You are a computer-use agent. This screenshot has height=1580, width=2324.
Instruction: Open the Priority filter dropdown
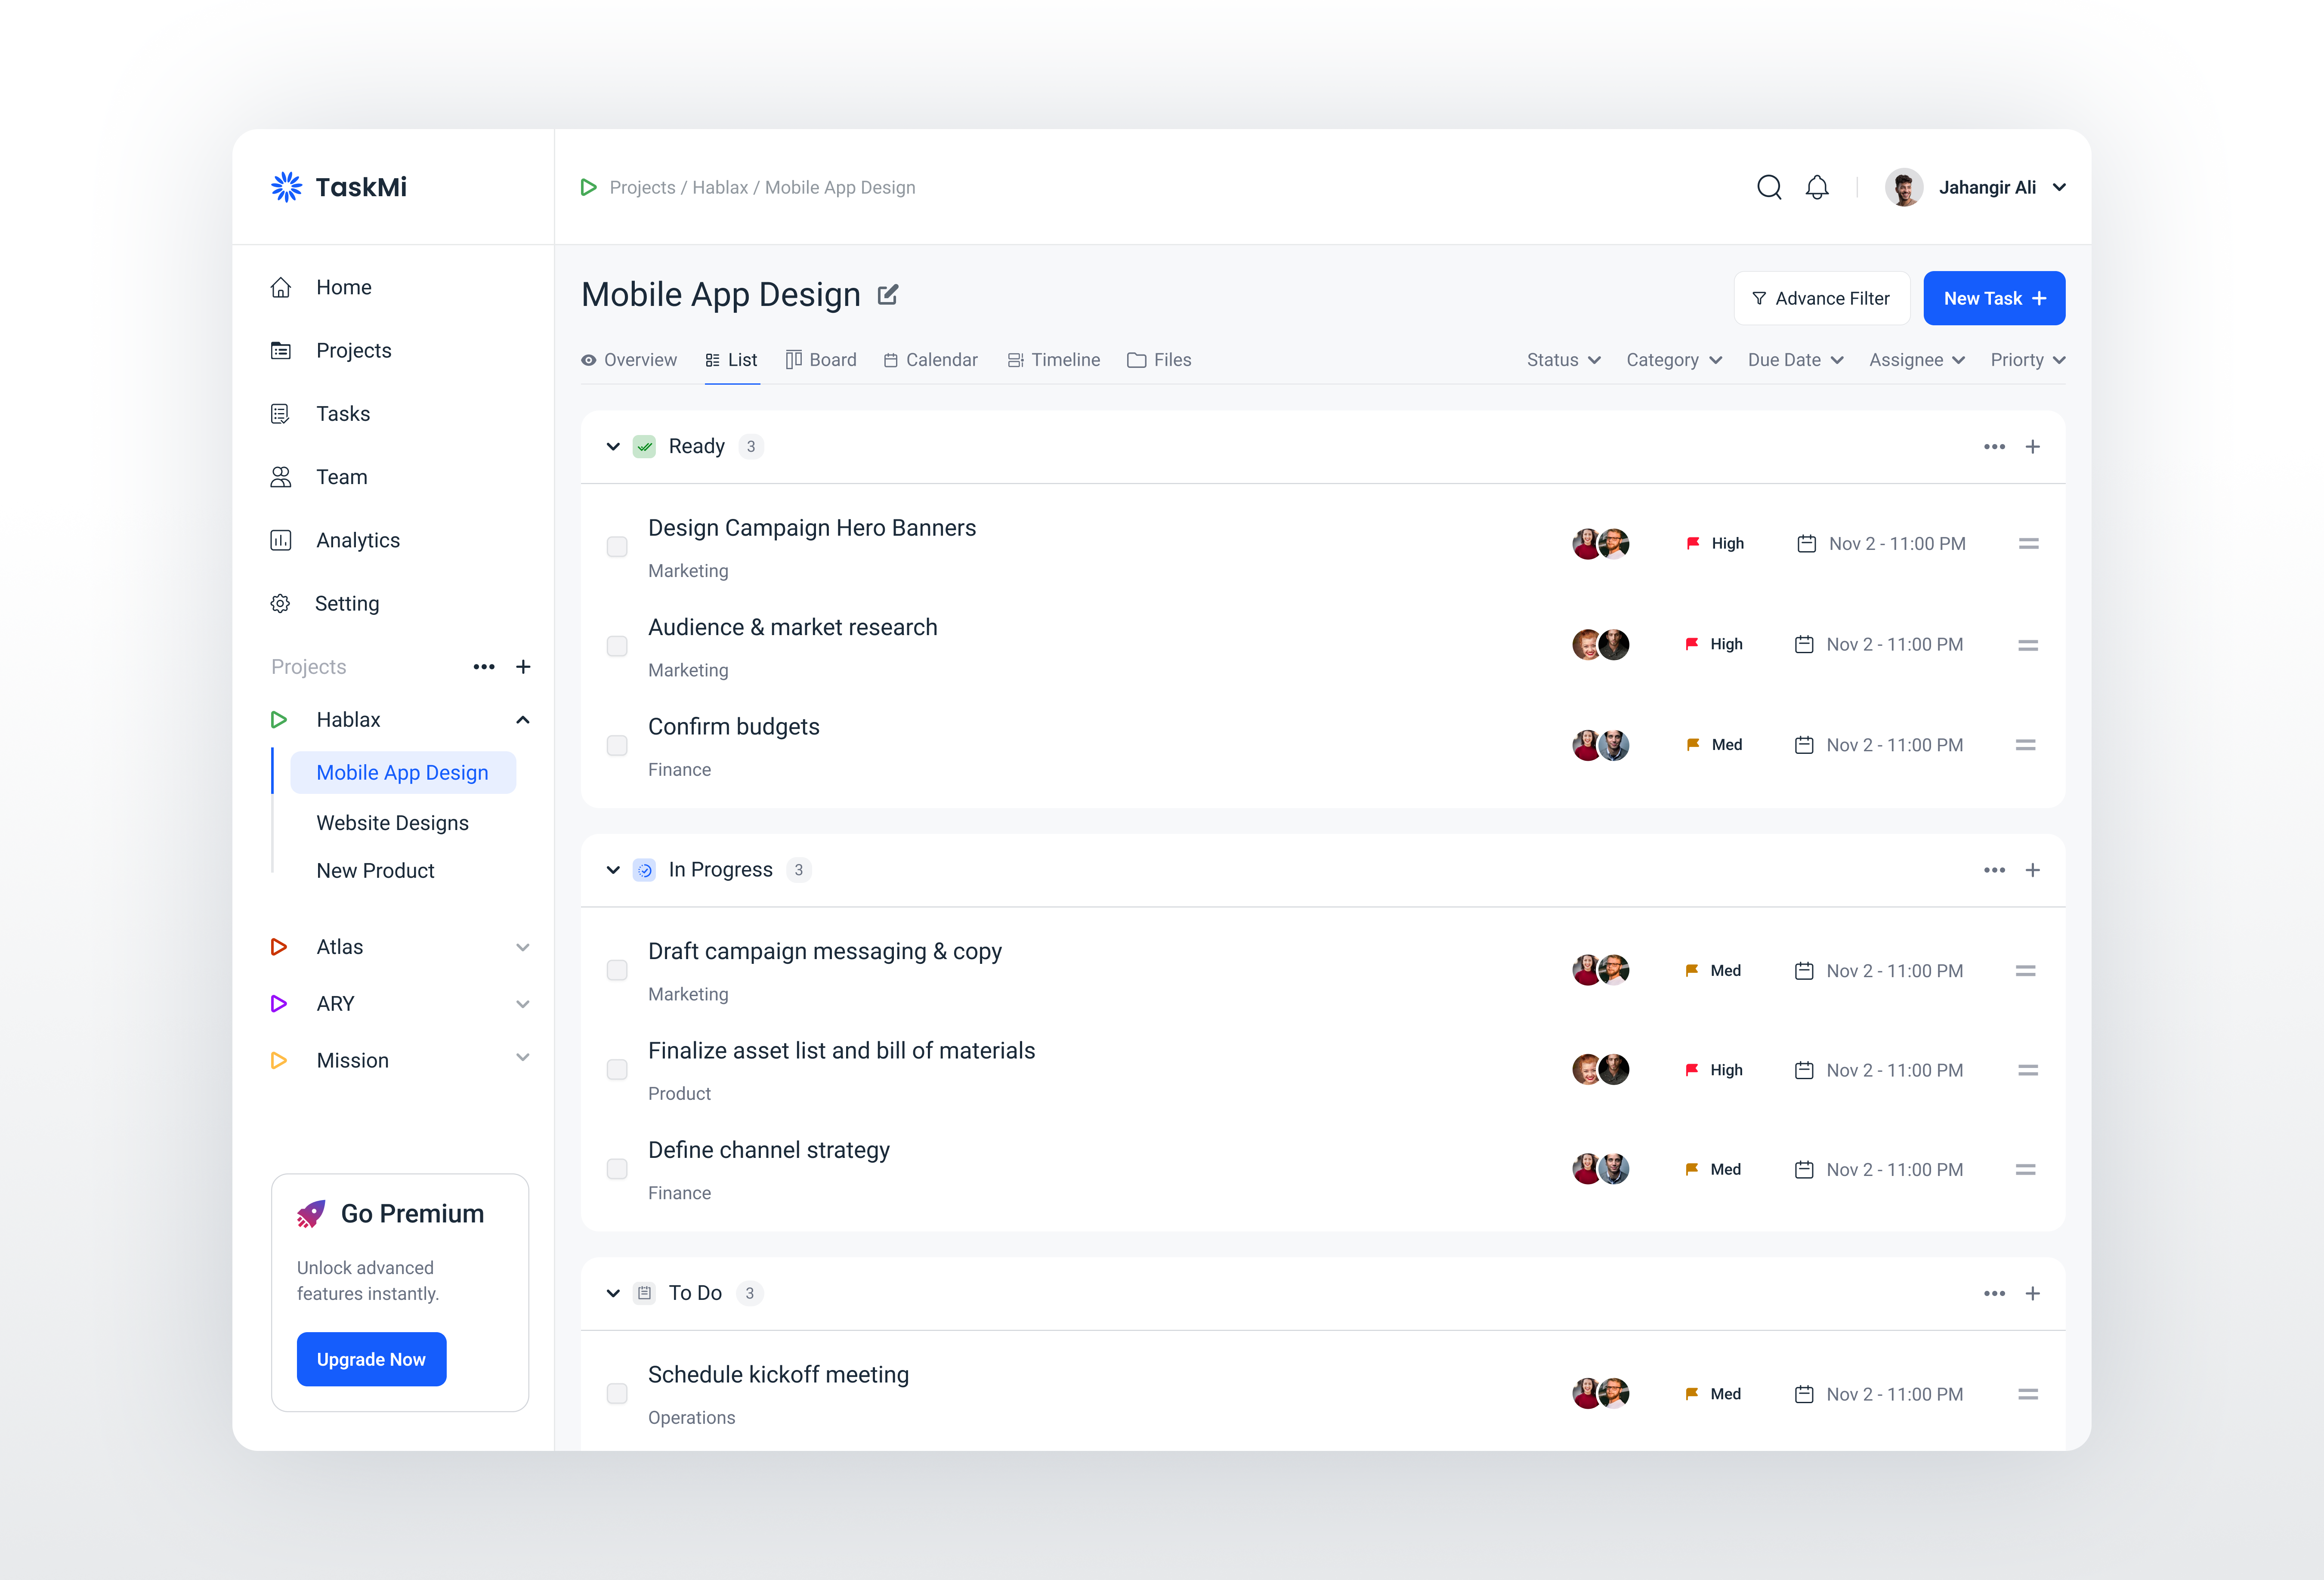(x=2026, y=360)
